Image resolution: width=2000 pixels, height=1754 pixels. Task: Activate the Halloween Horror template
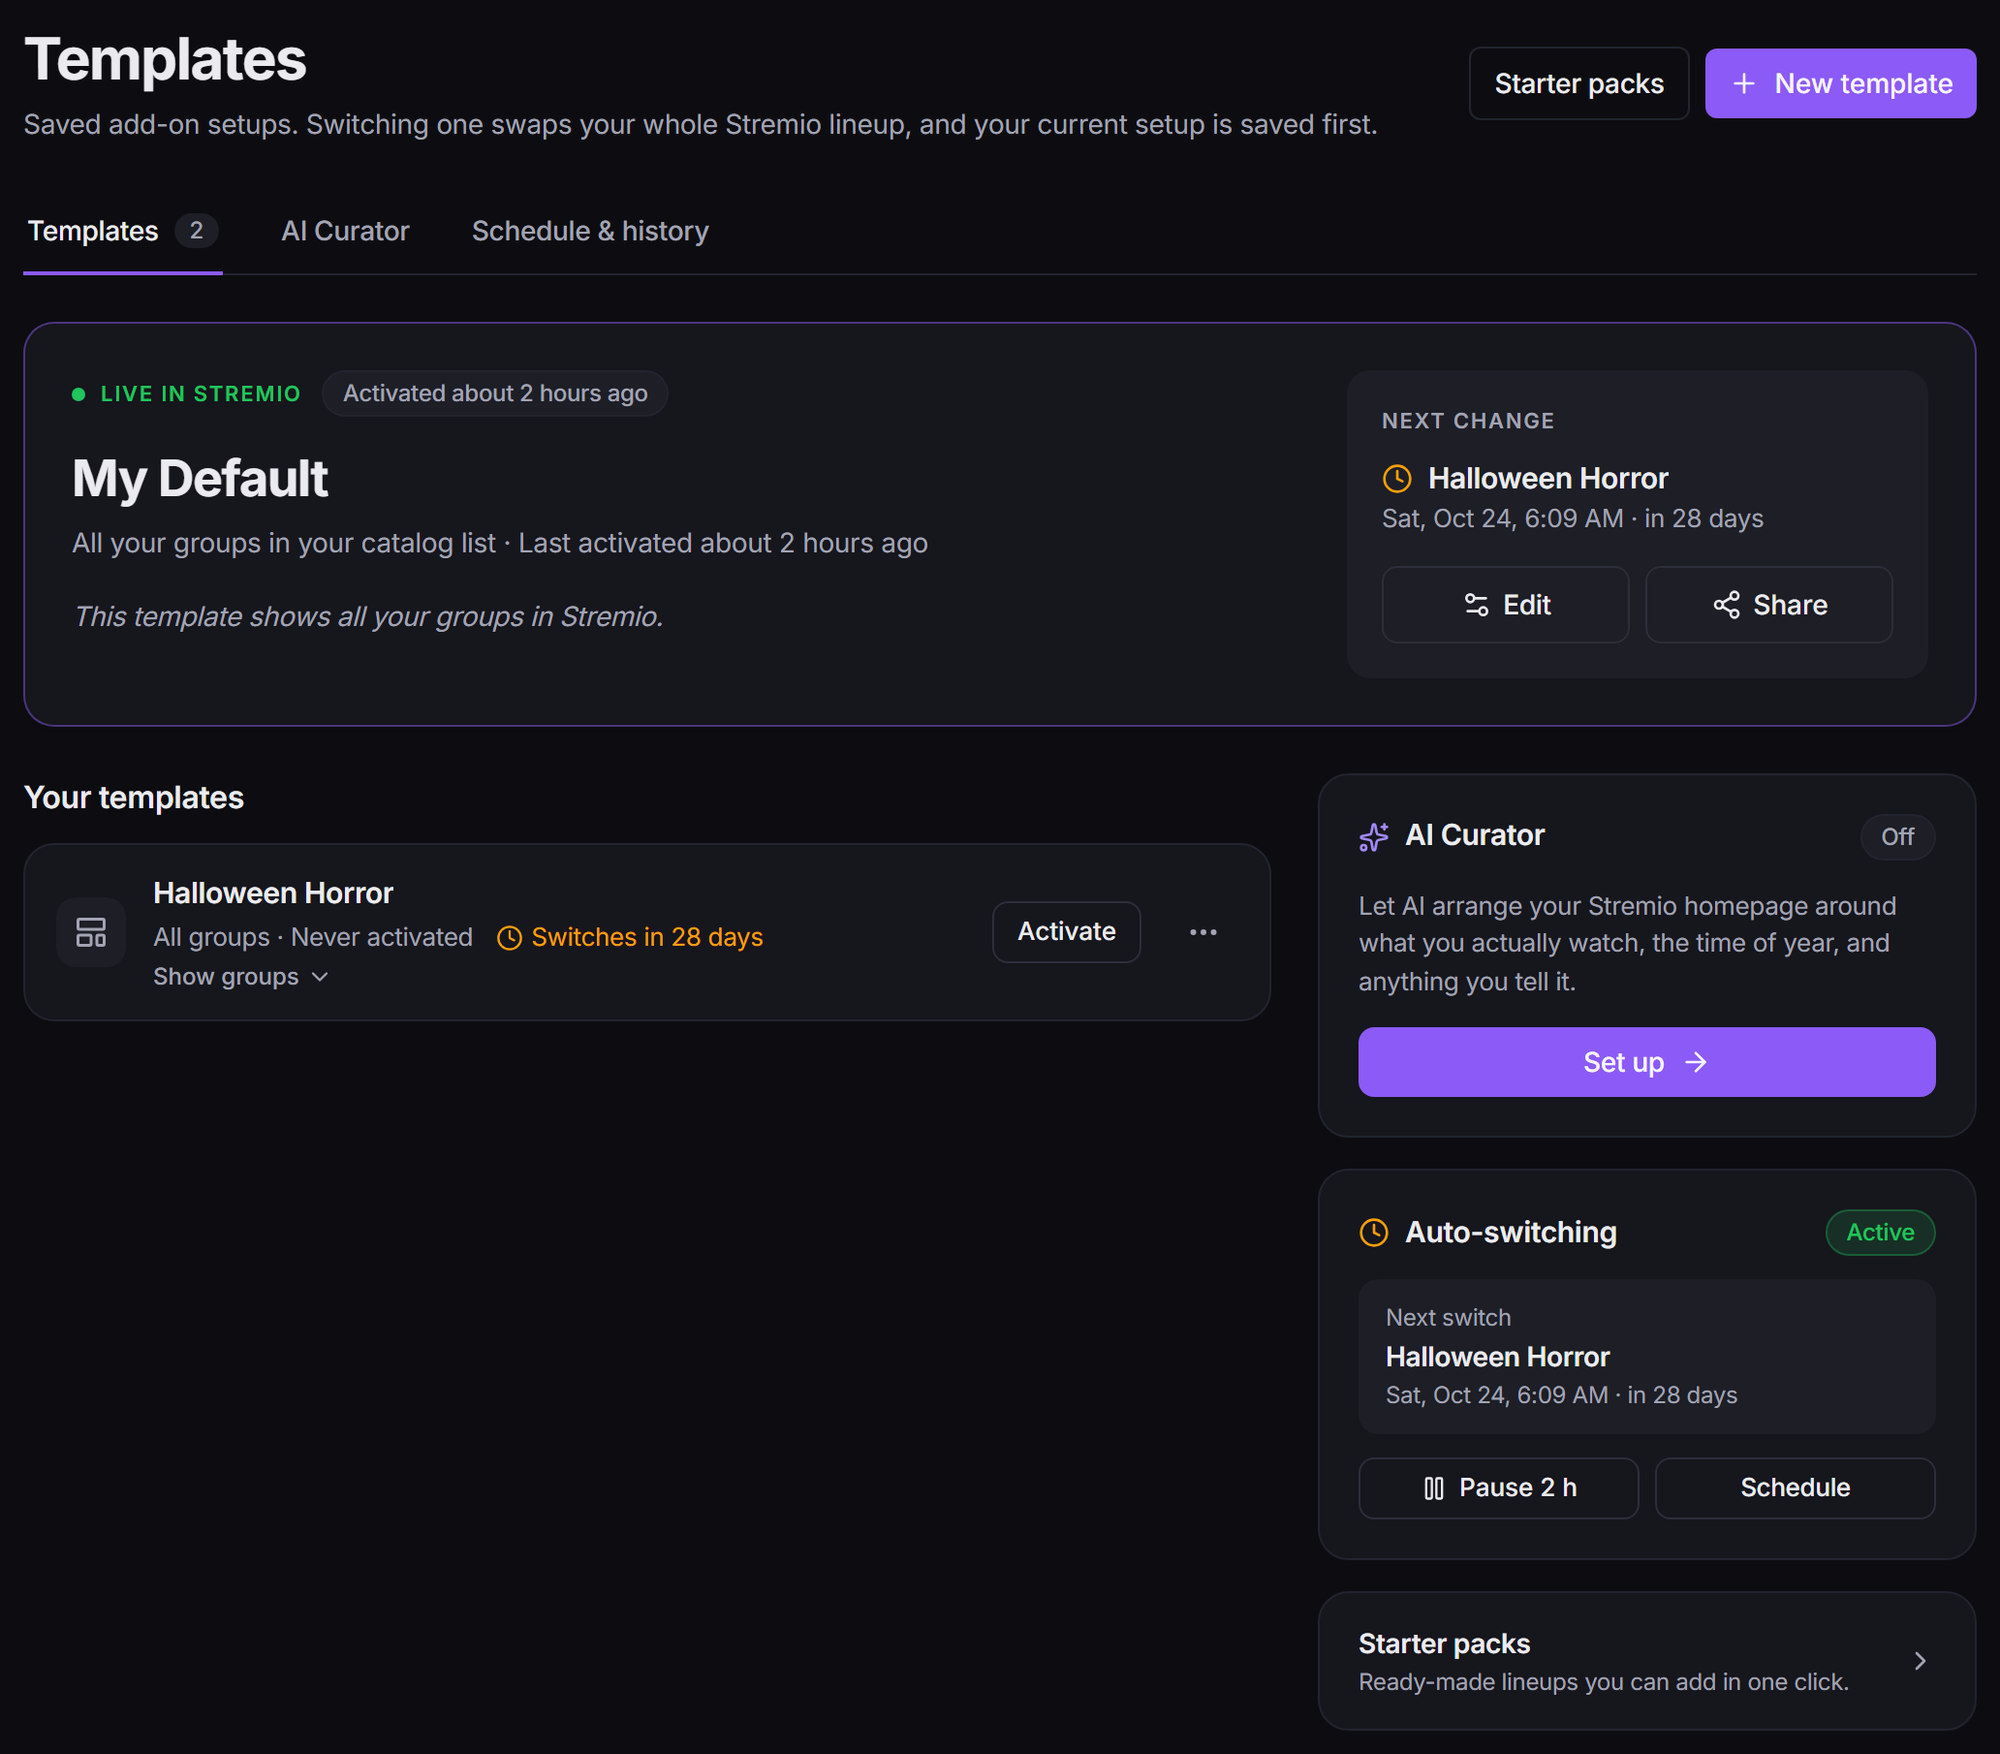[x=1066, y=932]
